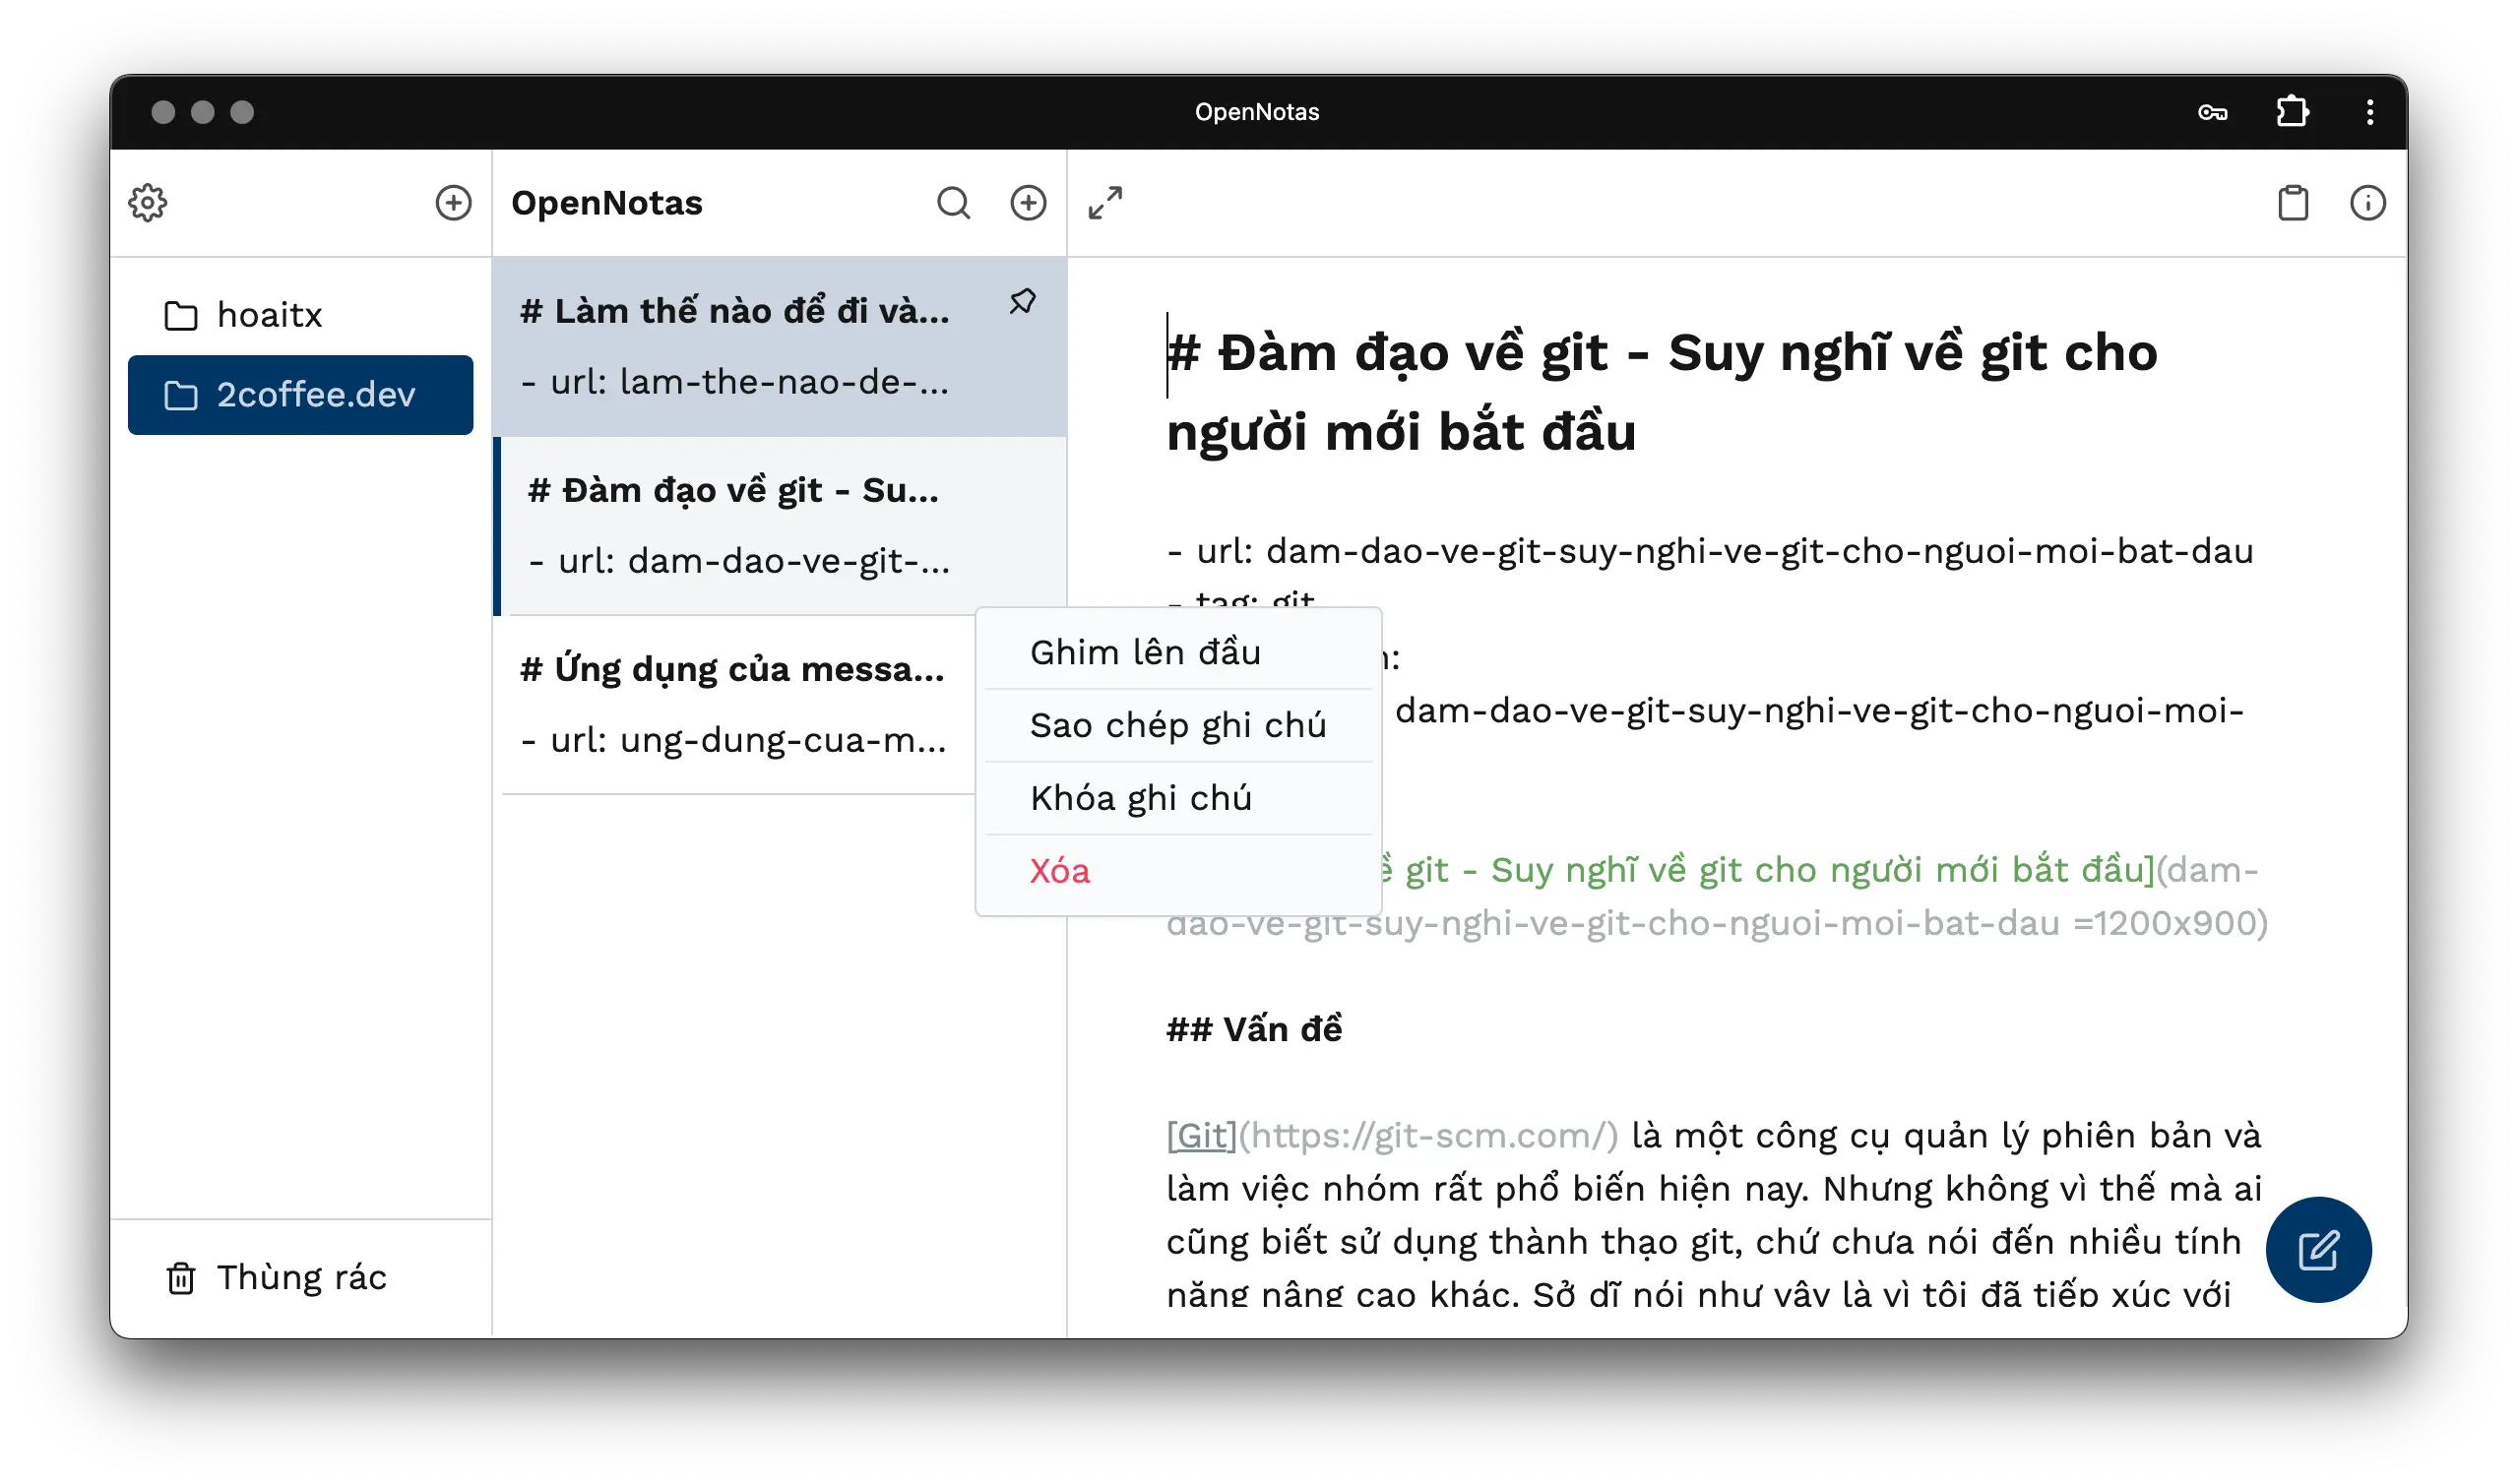The height and width of the screenshot is (1484, 2518).
Task: Open the search icon in the note list
Action: point(954,202)
